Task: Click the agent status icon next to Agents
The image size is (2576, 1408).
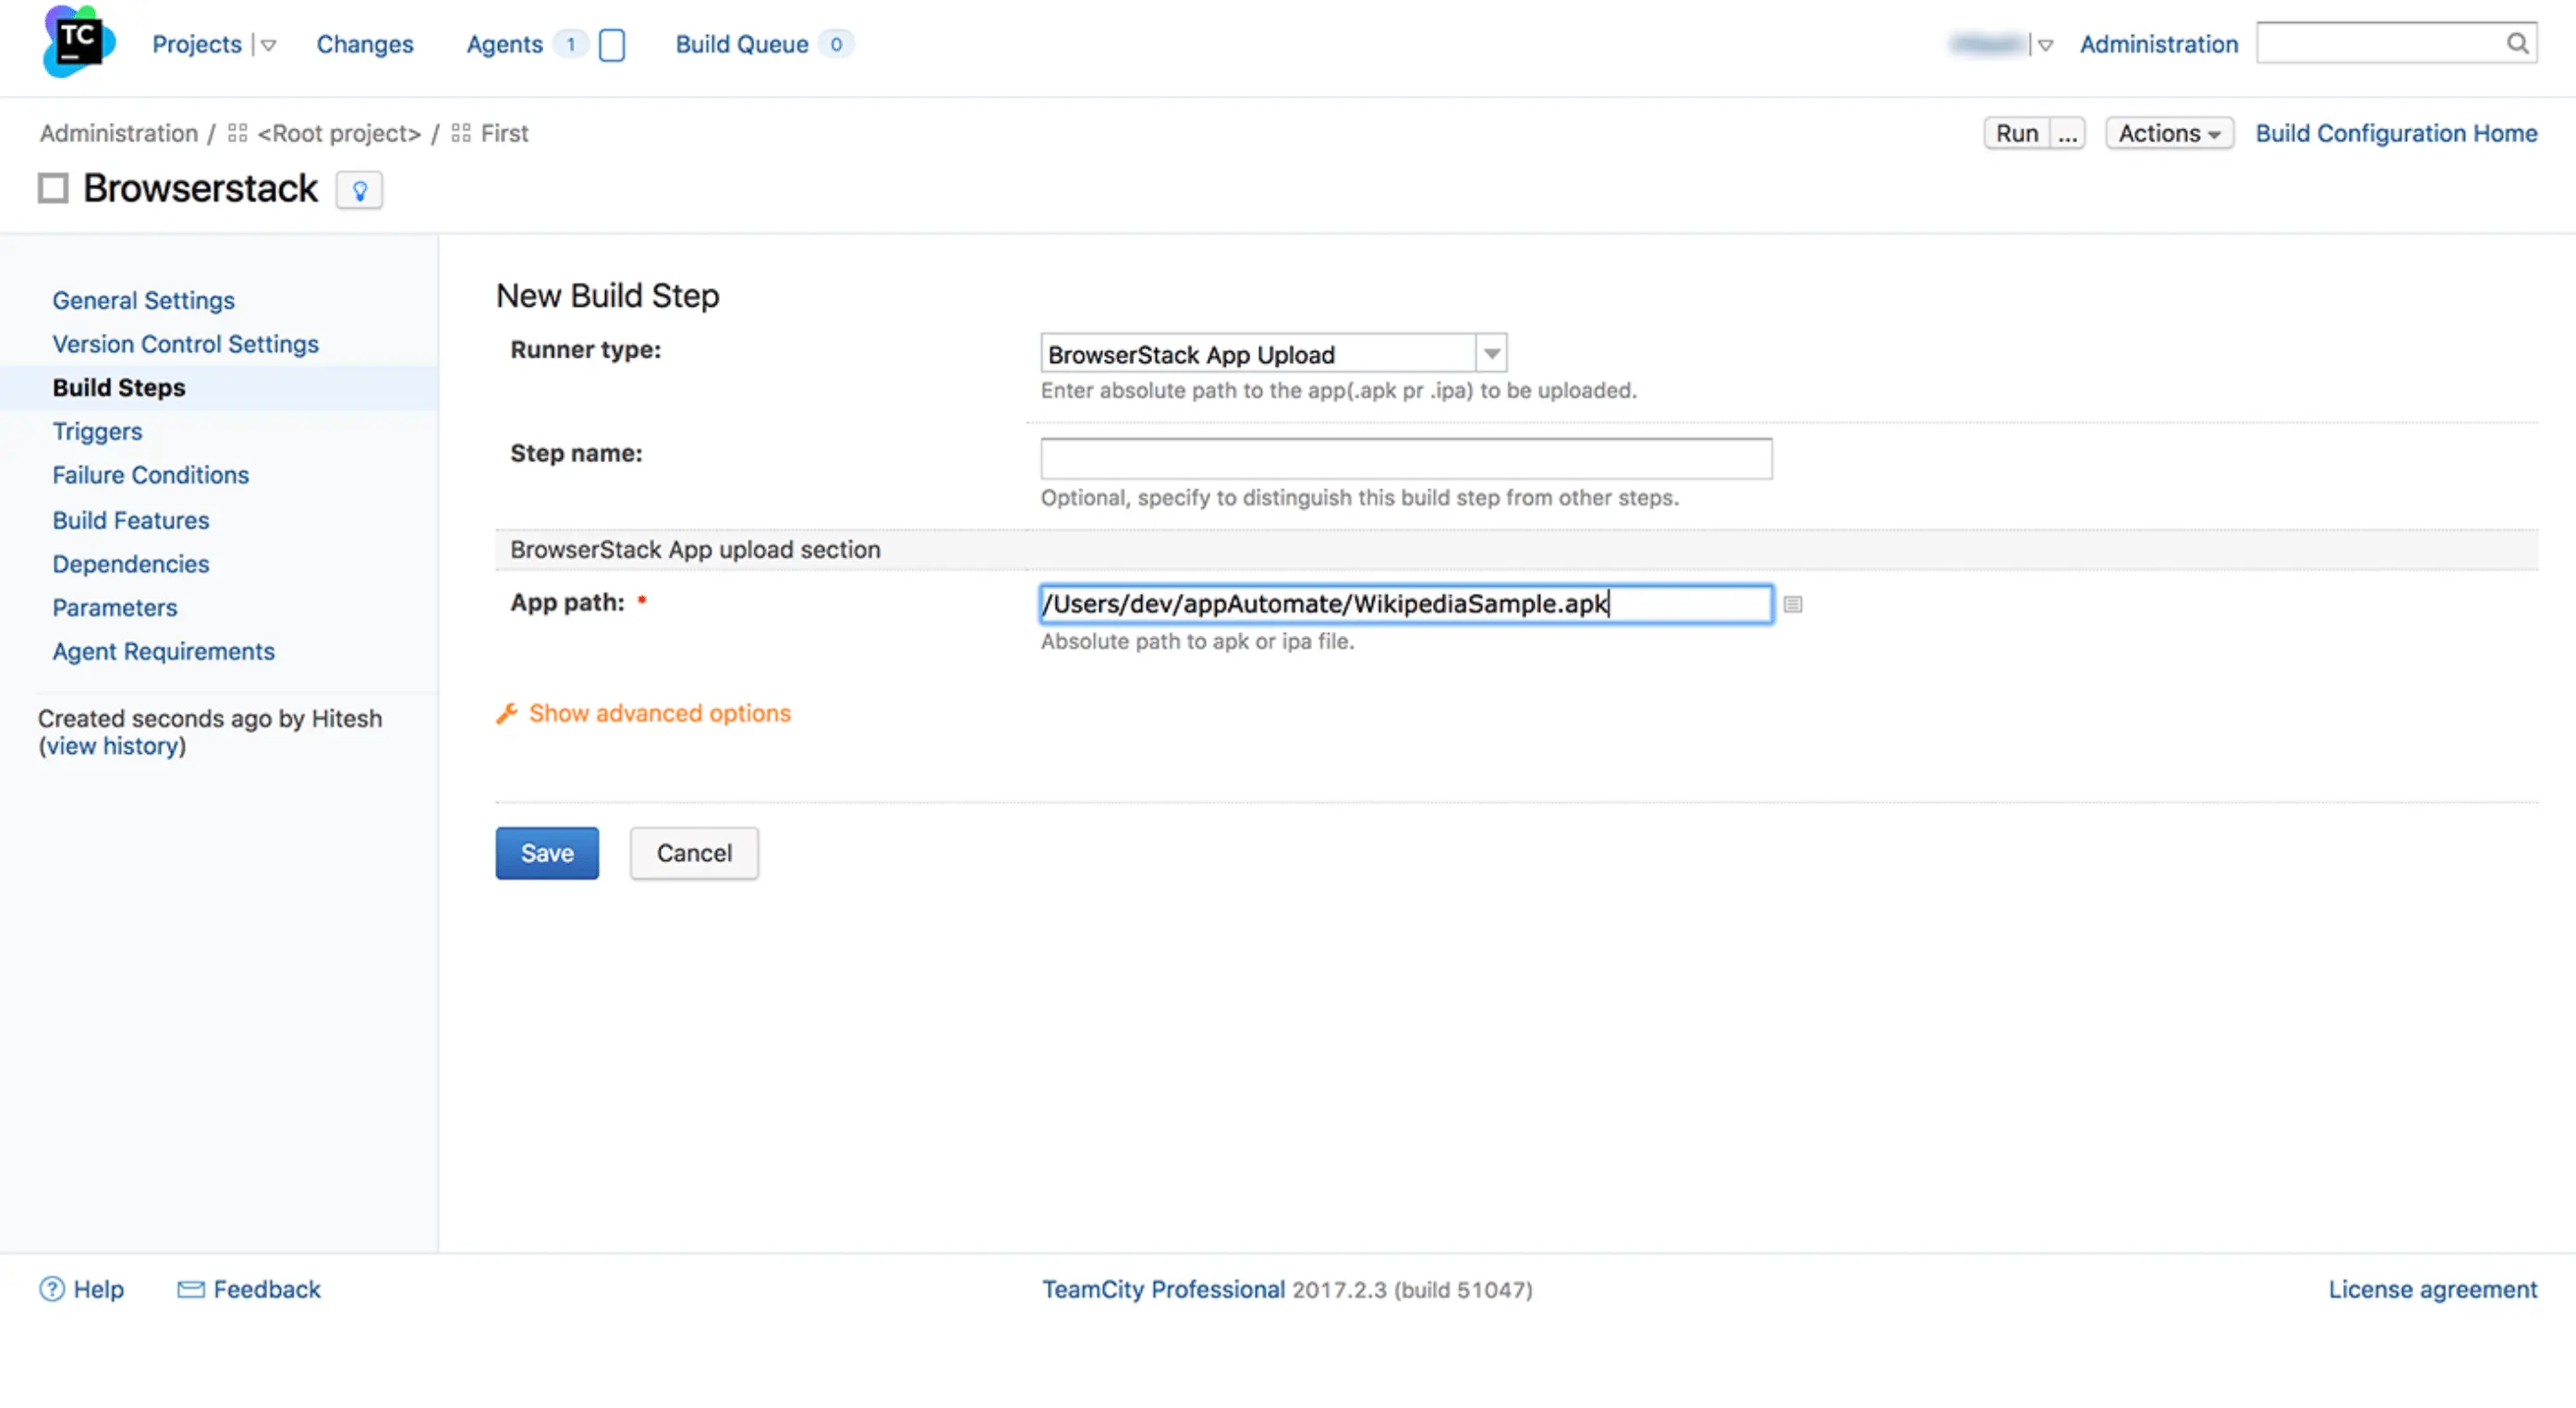Action: pyautogui.click(x=612, y=45)
